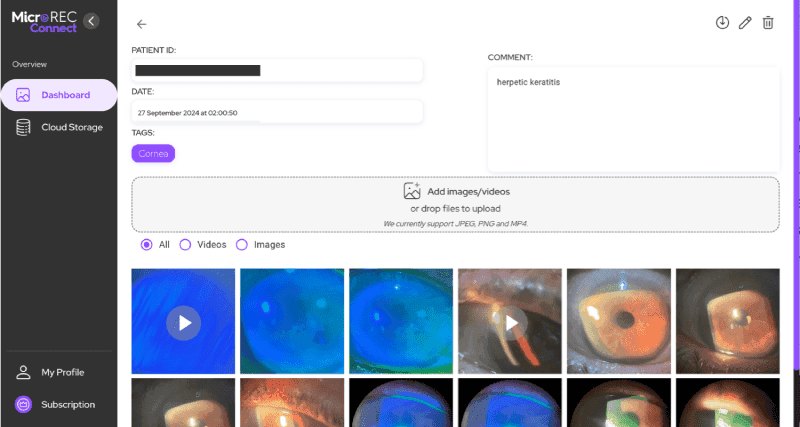Screen dimensions: 800x427
Task: Click the Patient ID field
Action: tap(277, 71)
